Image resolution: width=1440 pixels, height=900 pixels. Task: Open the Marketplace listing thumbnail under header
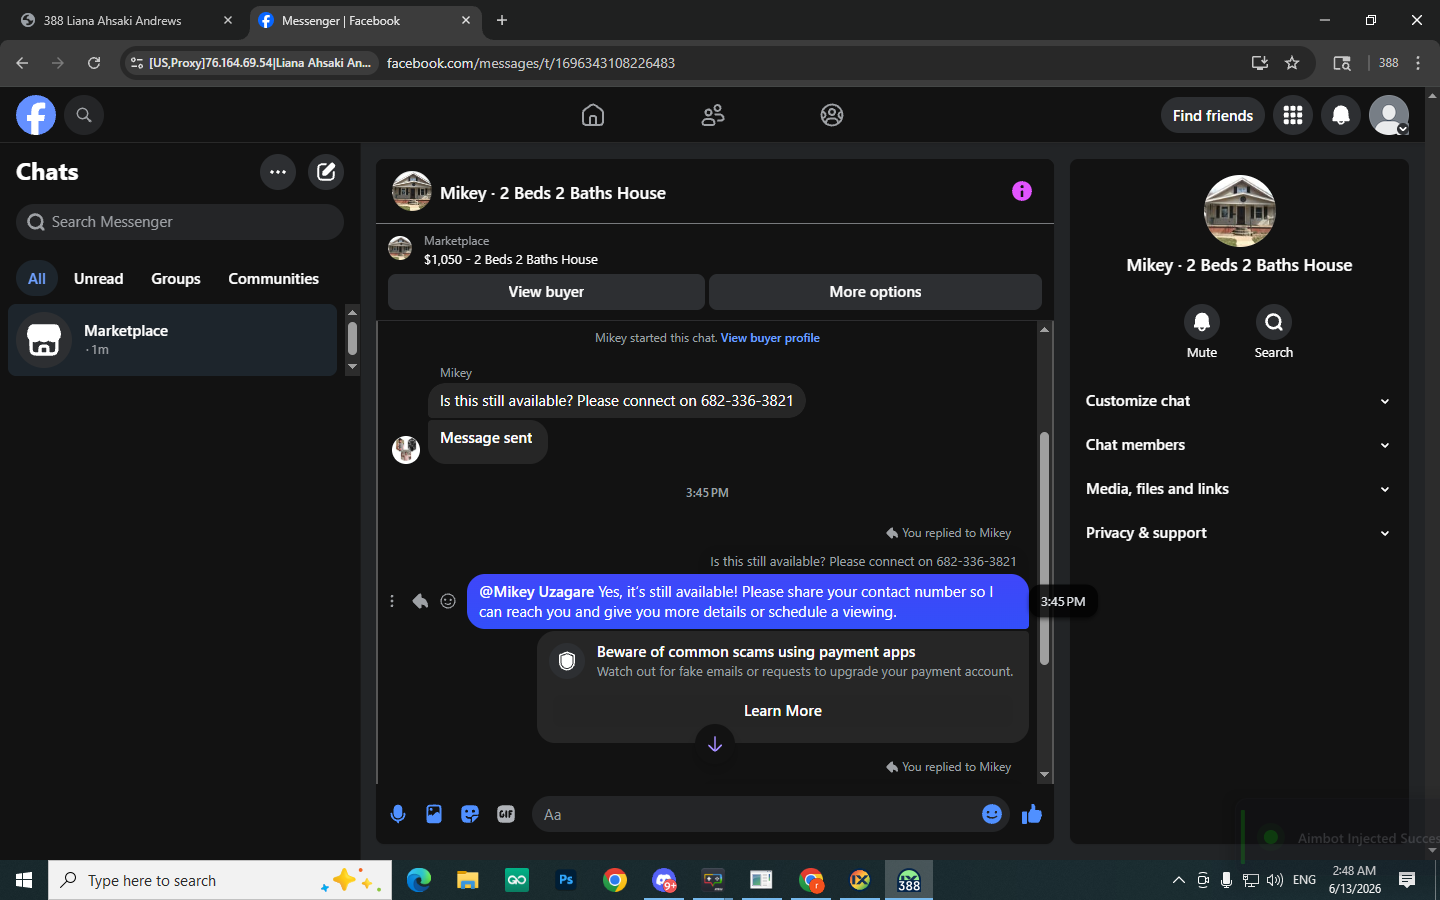point(400,248)
